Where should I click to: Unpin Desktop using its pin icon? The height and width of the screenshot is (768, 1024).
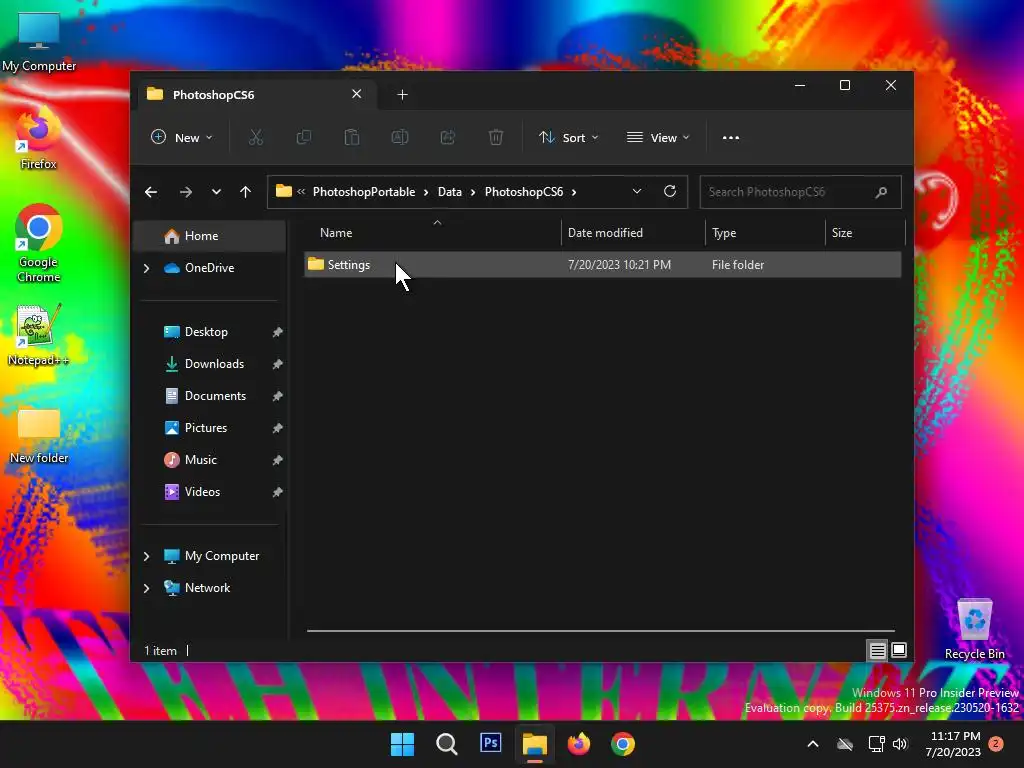(x=277, y=332)
